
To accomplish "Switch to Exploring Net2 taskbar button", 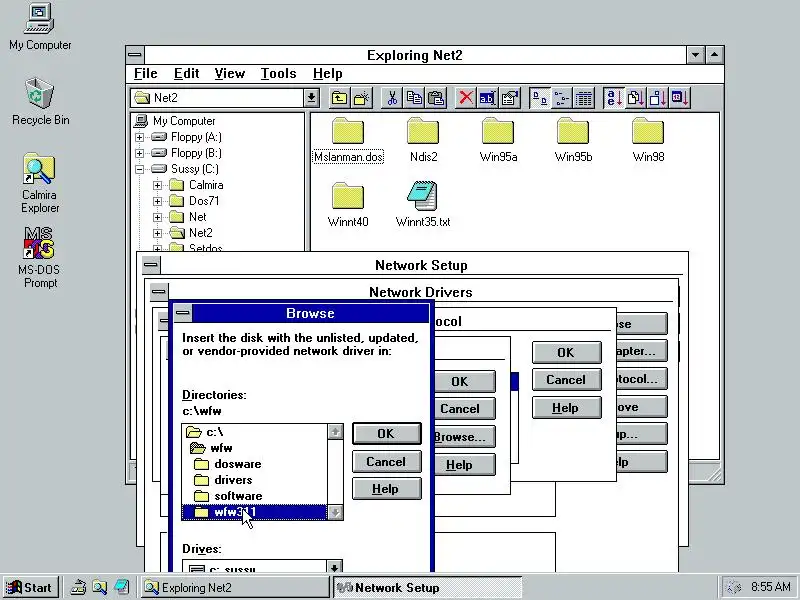I will tap(235, 587).
